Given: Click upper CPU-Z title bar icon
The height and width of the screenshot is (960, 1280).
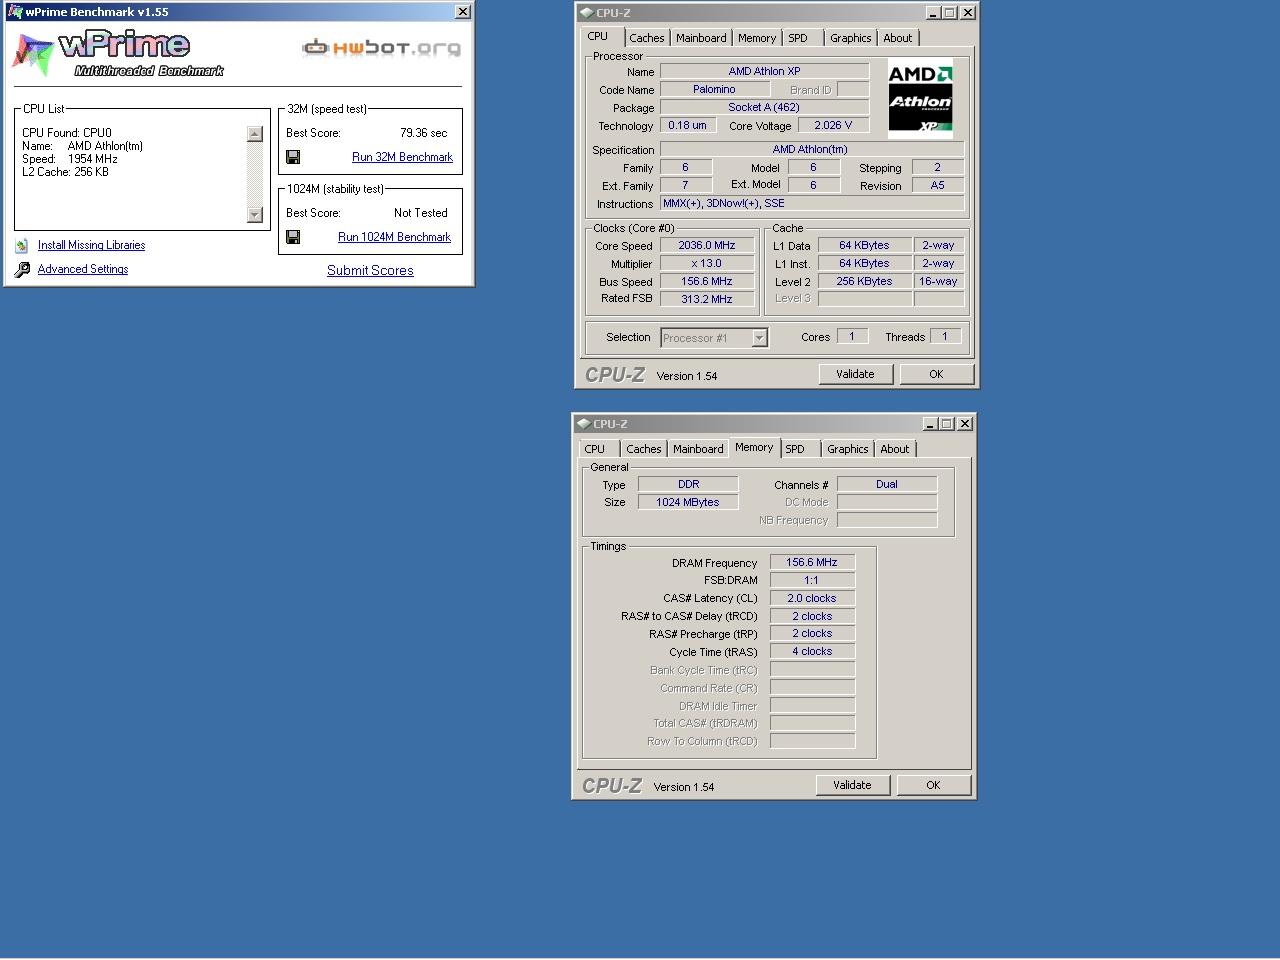Looking at the screenshot, I should (585, 13).
